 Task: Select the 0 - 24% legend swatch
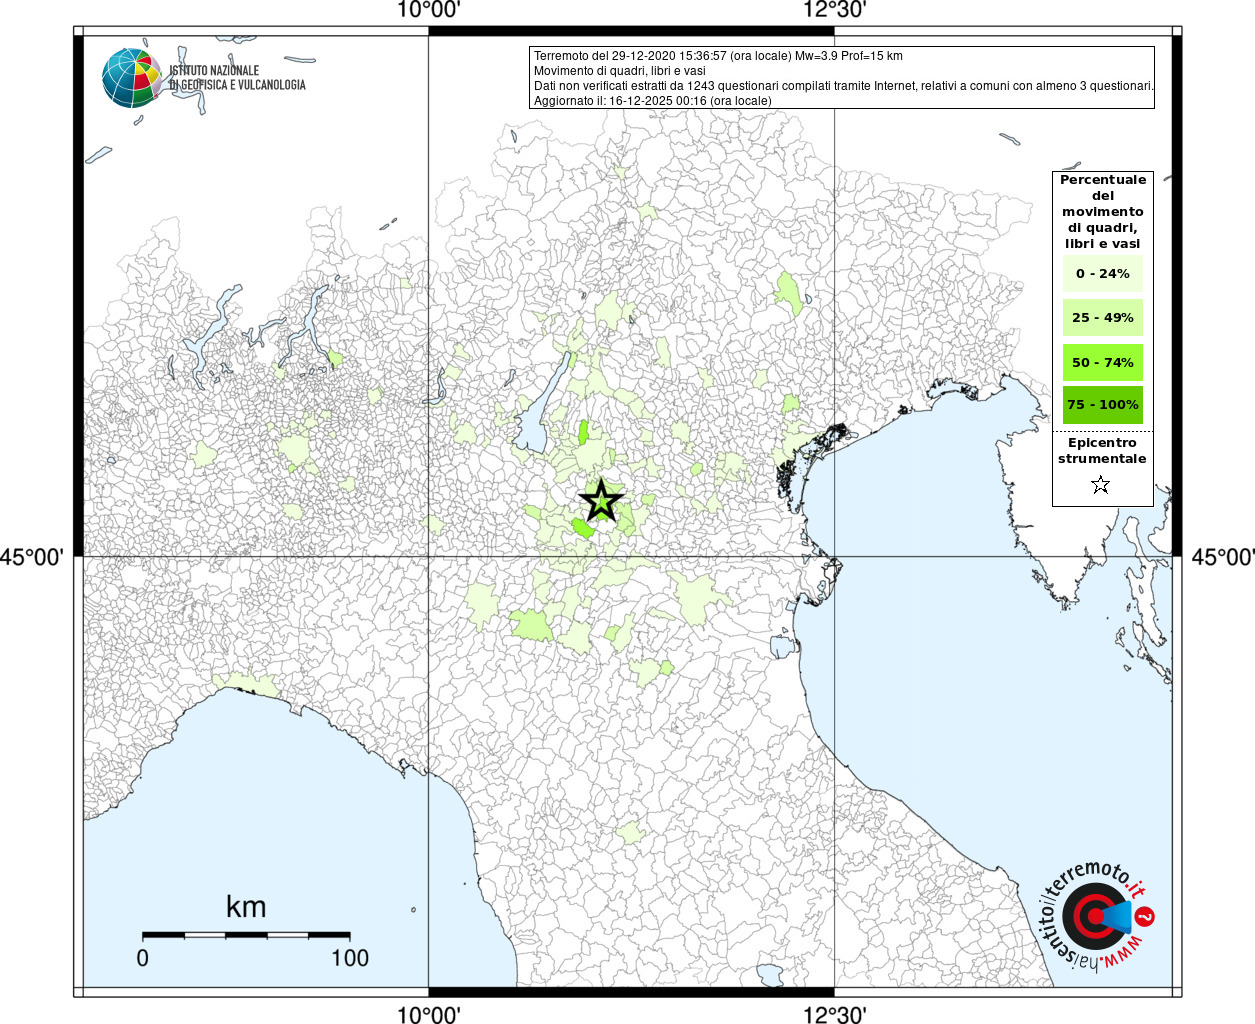pyautogui.click(x=1102, y=274)
